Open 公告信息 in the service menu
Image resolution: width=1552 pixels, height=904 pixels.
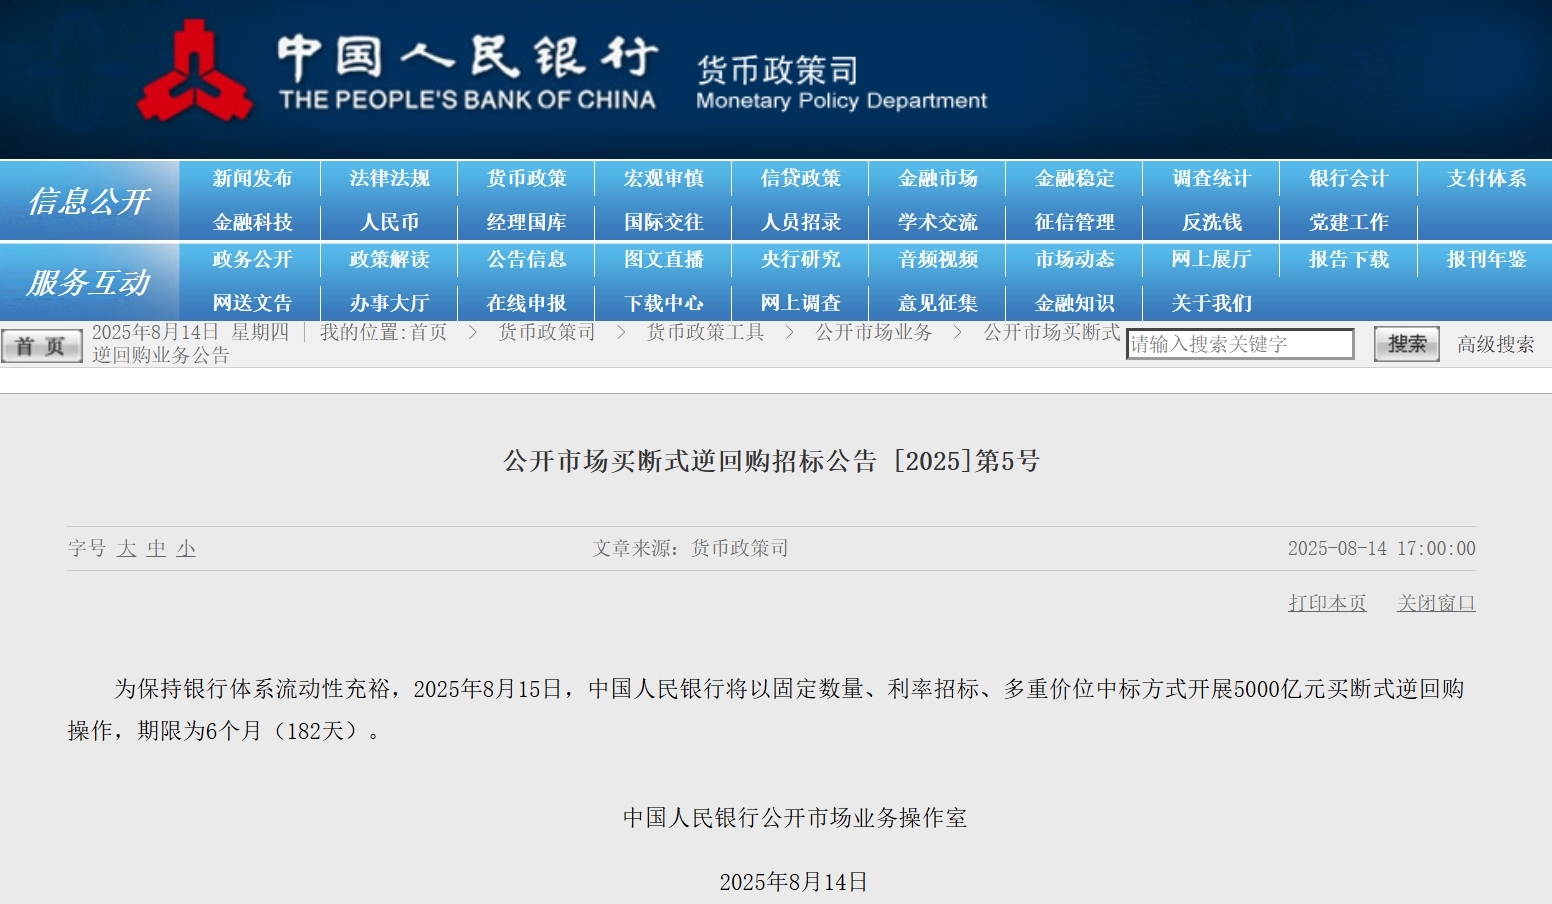526,260
